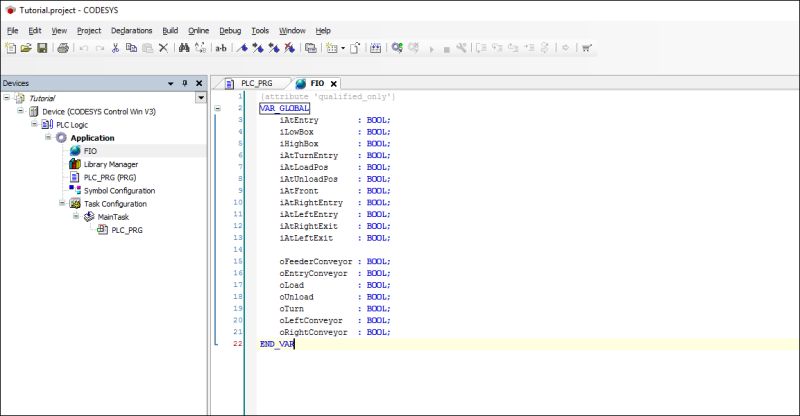Open the dropdown at right of Tutorial row
This screenshot has height=416, width=800.
[x=201, y=97]
